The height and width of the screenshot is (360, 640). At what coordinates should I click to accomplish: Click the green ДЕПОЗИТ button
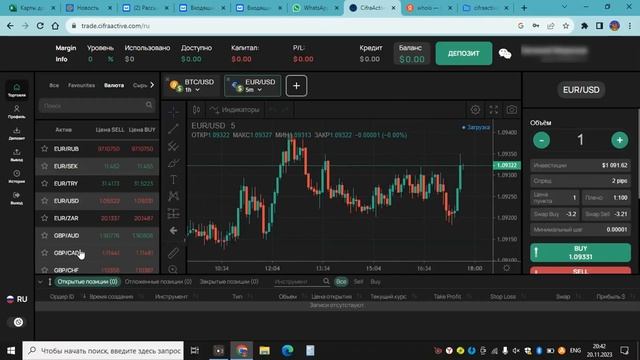click(464, 53)
